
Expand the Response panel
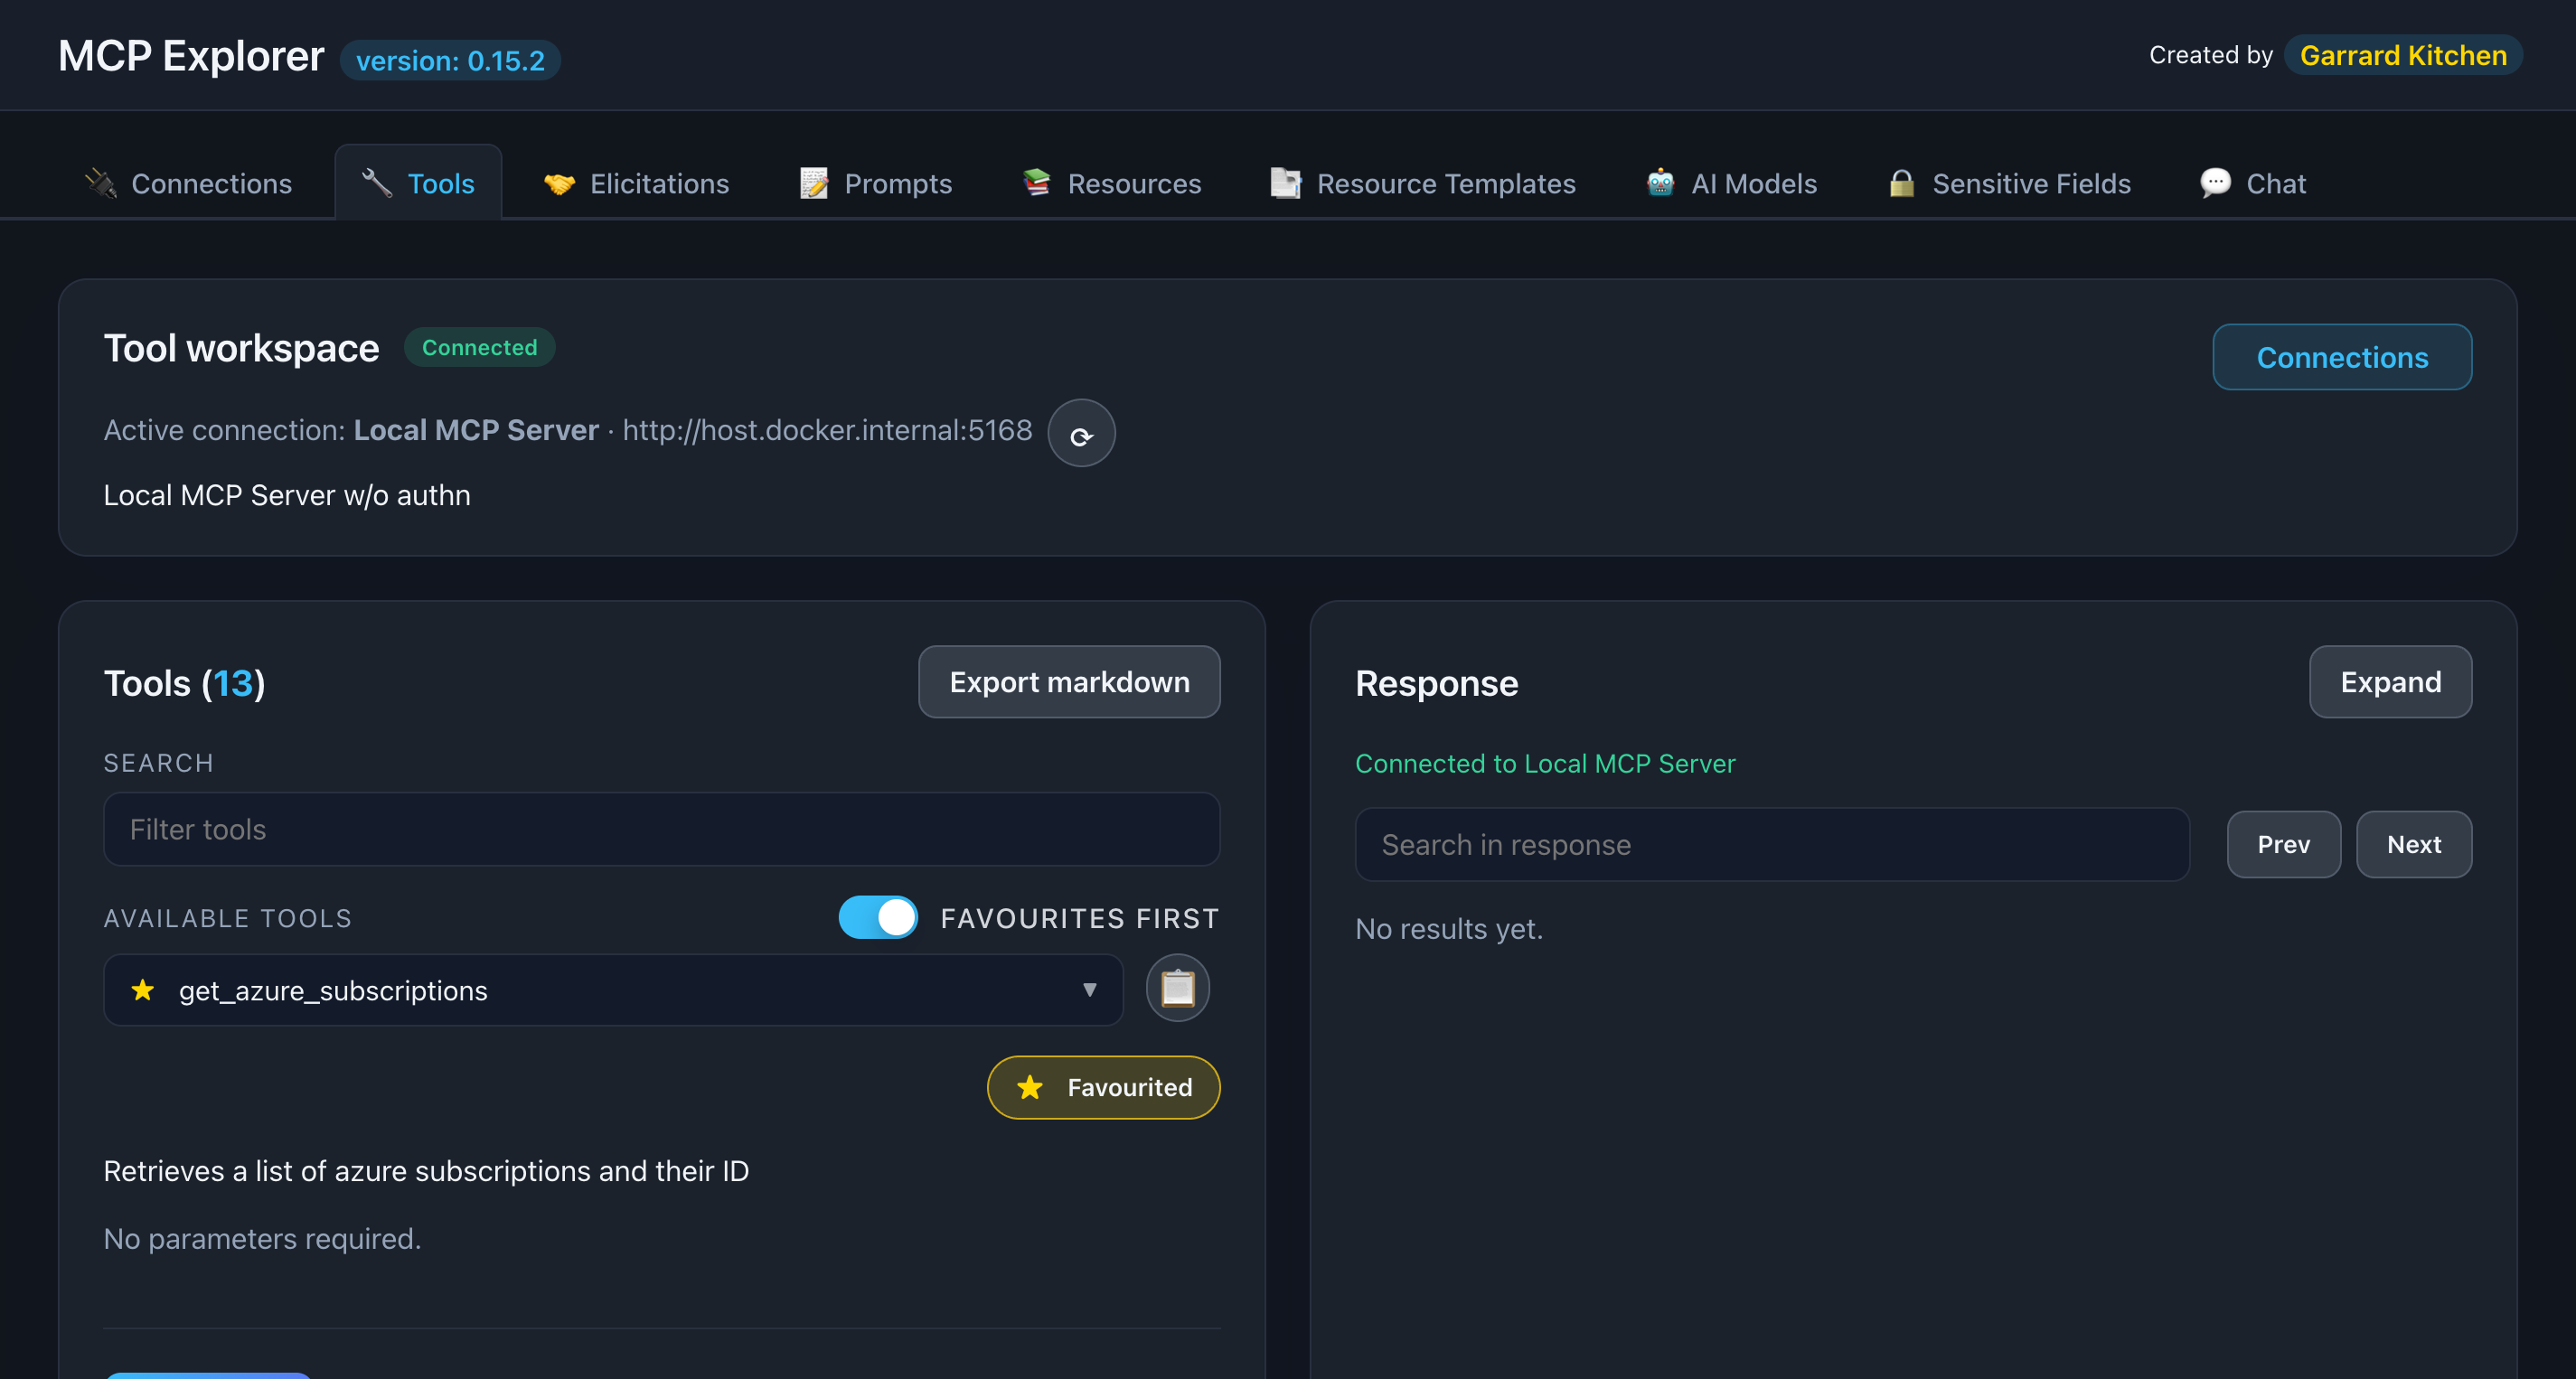tap(2390, 682)
